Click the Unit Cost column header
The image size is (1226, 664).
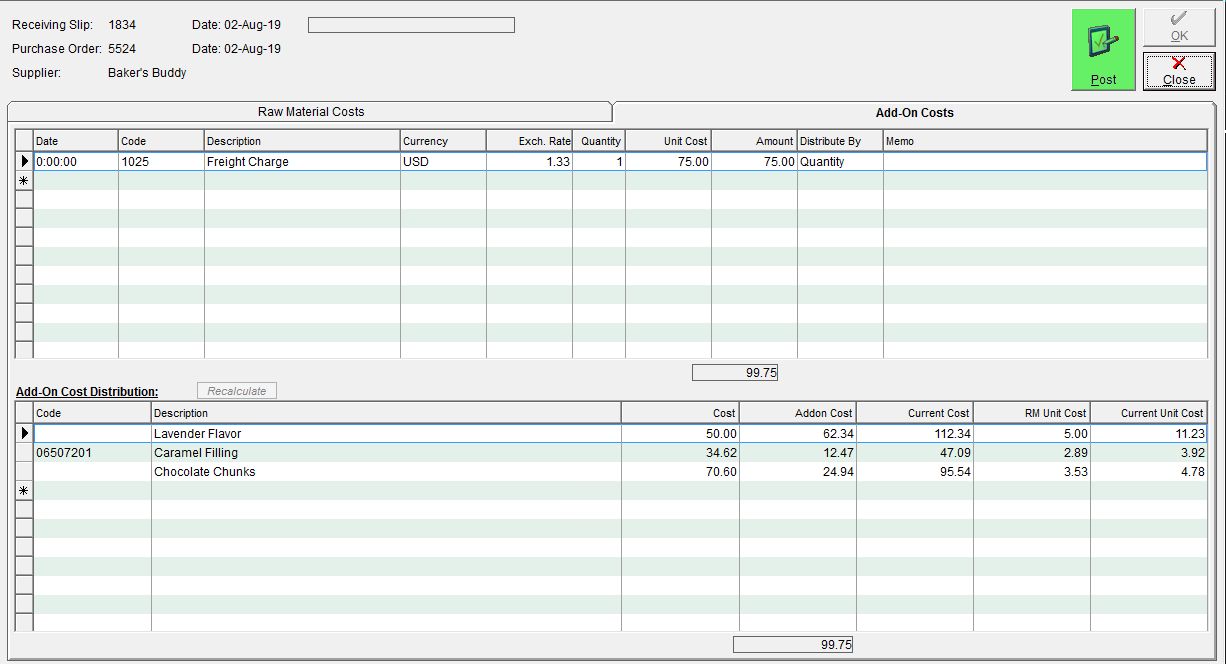tap(668, 141)
